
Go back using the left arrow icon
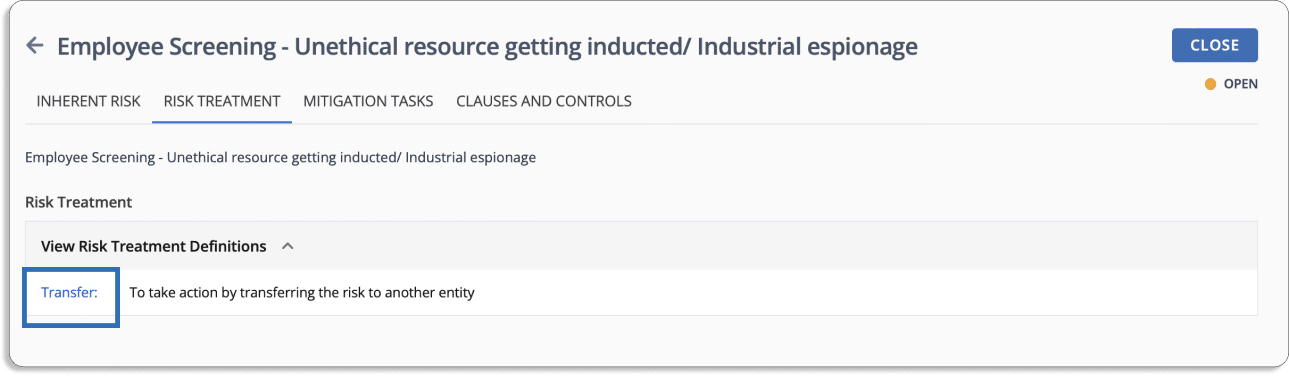tap(35, 46)
